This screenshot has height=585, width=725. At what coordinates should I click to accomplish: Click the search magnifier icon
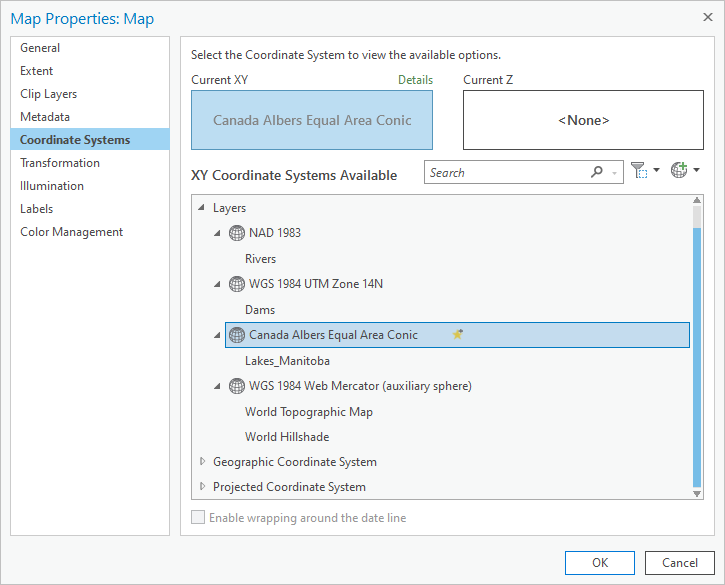pyautogui.click(x=597, y=172)
